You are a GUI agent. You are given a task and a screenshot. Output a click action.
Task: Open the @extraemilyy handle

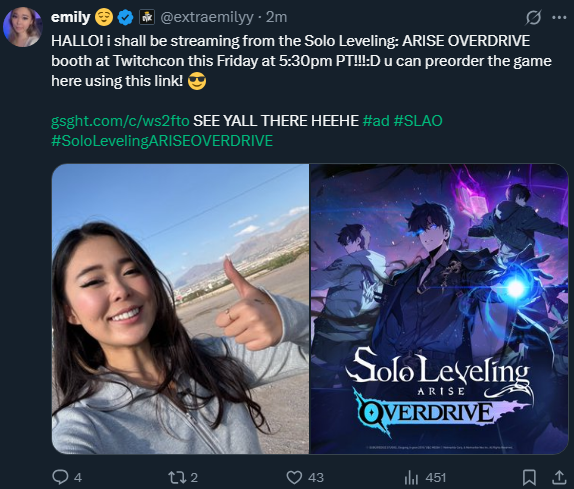tap(207, 17)
